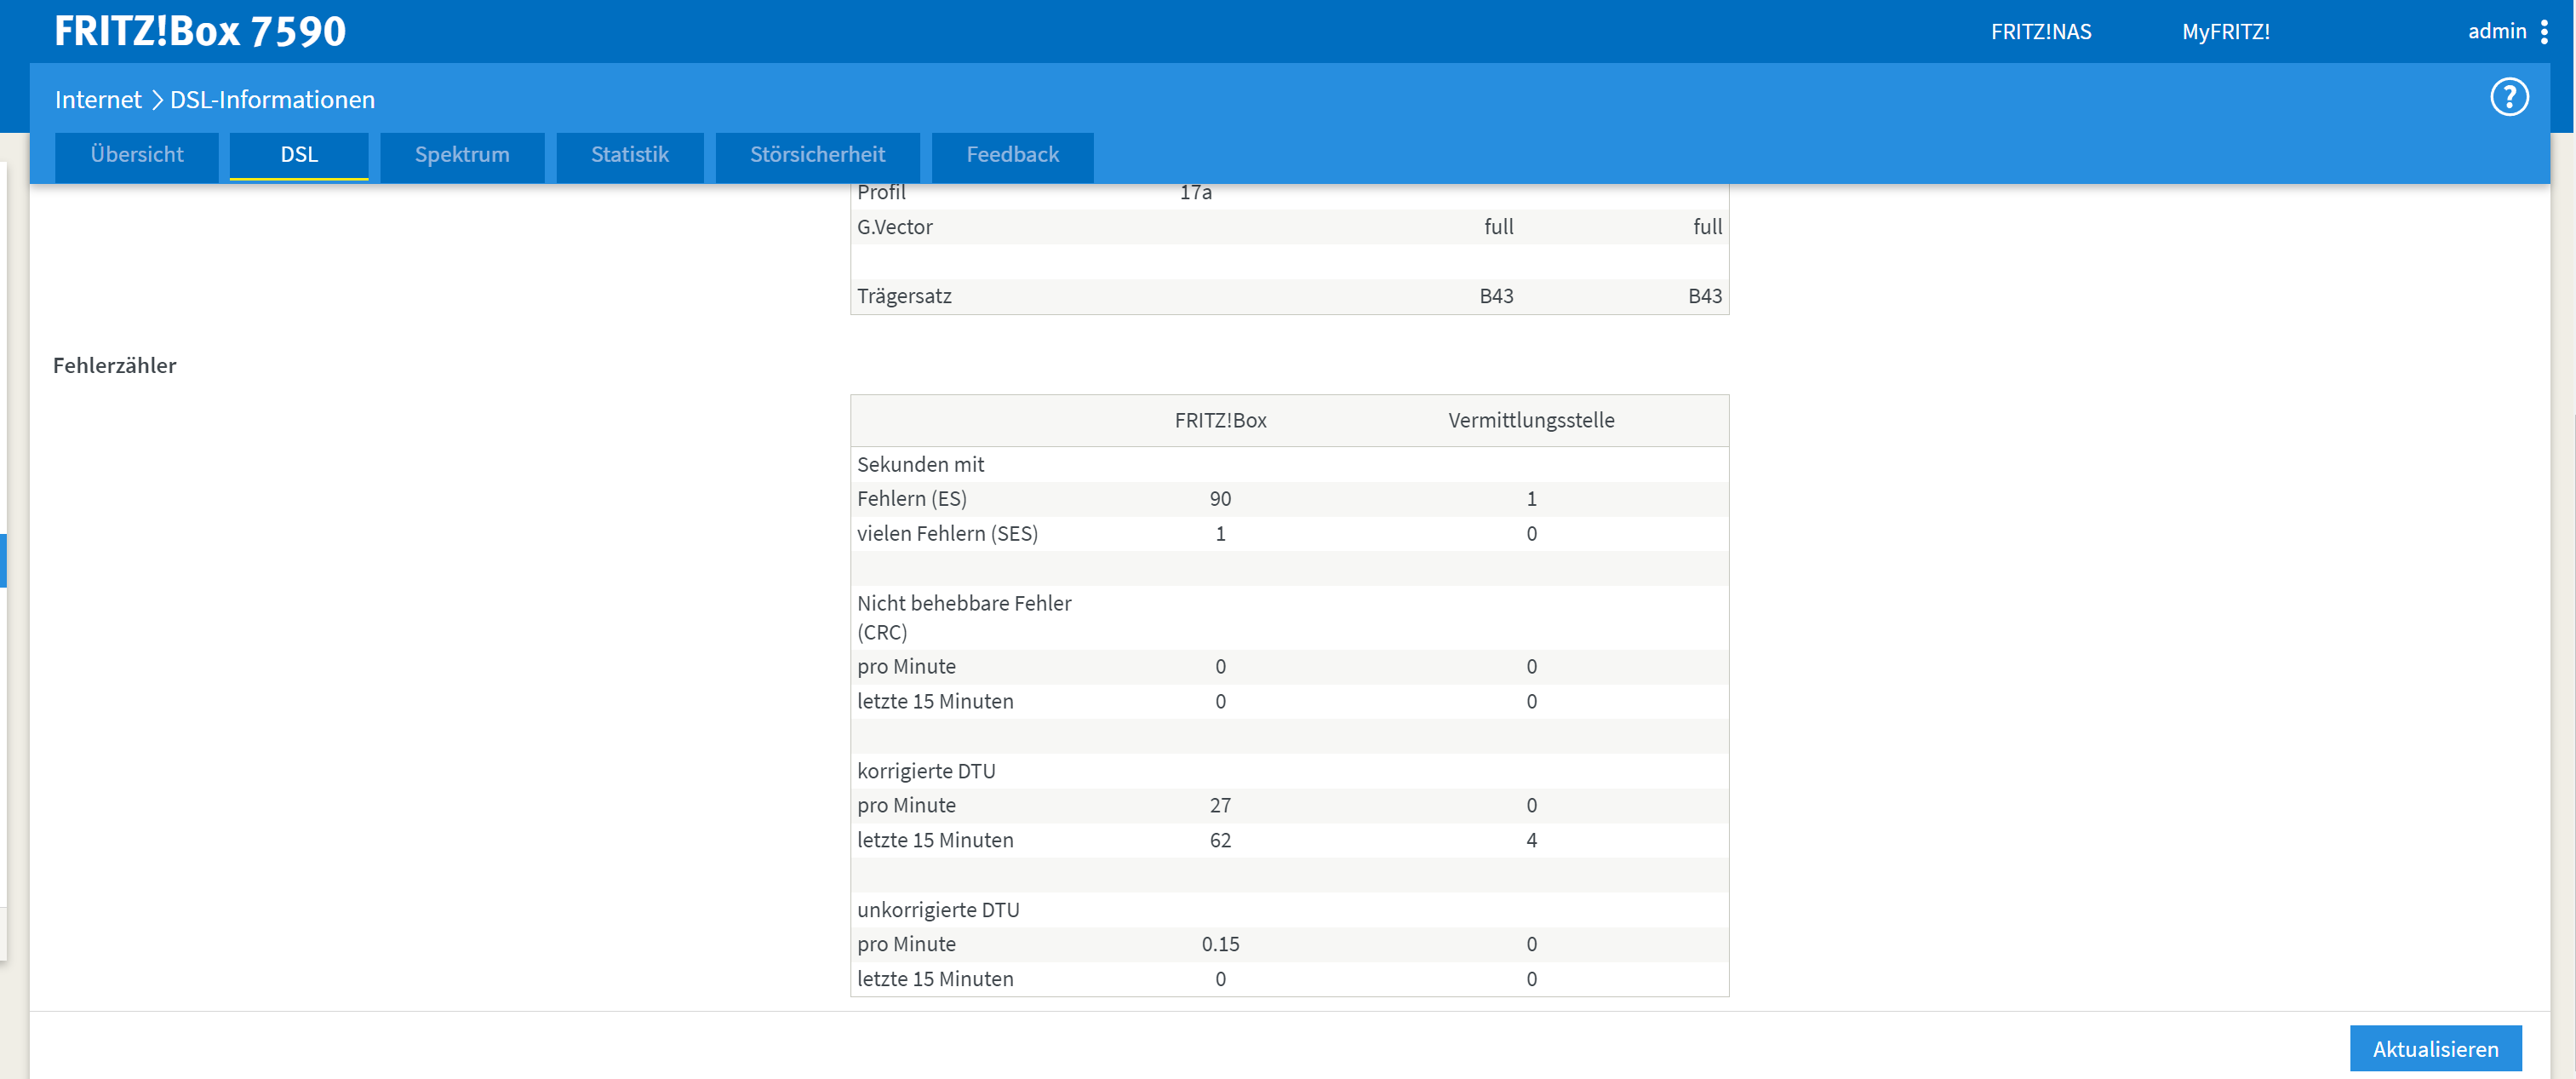
Task: Open the Störsicherheit tab
Action: [x=817, y=155]
